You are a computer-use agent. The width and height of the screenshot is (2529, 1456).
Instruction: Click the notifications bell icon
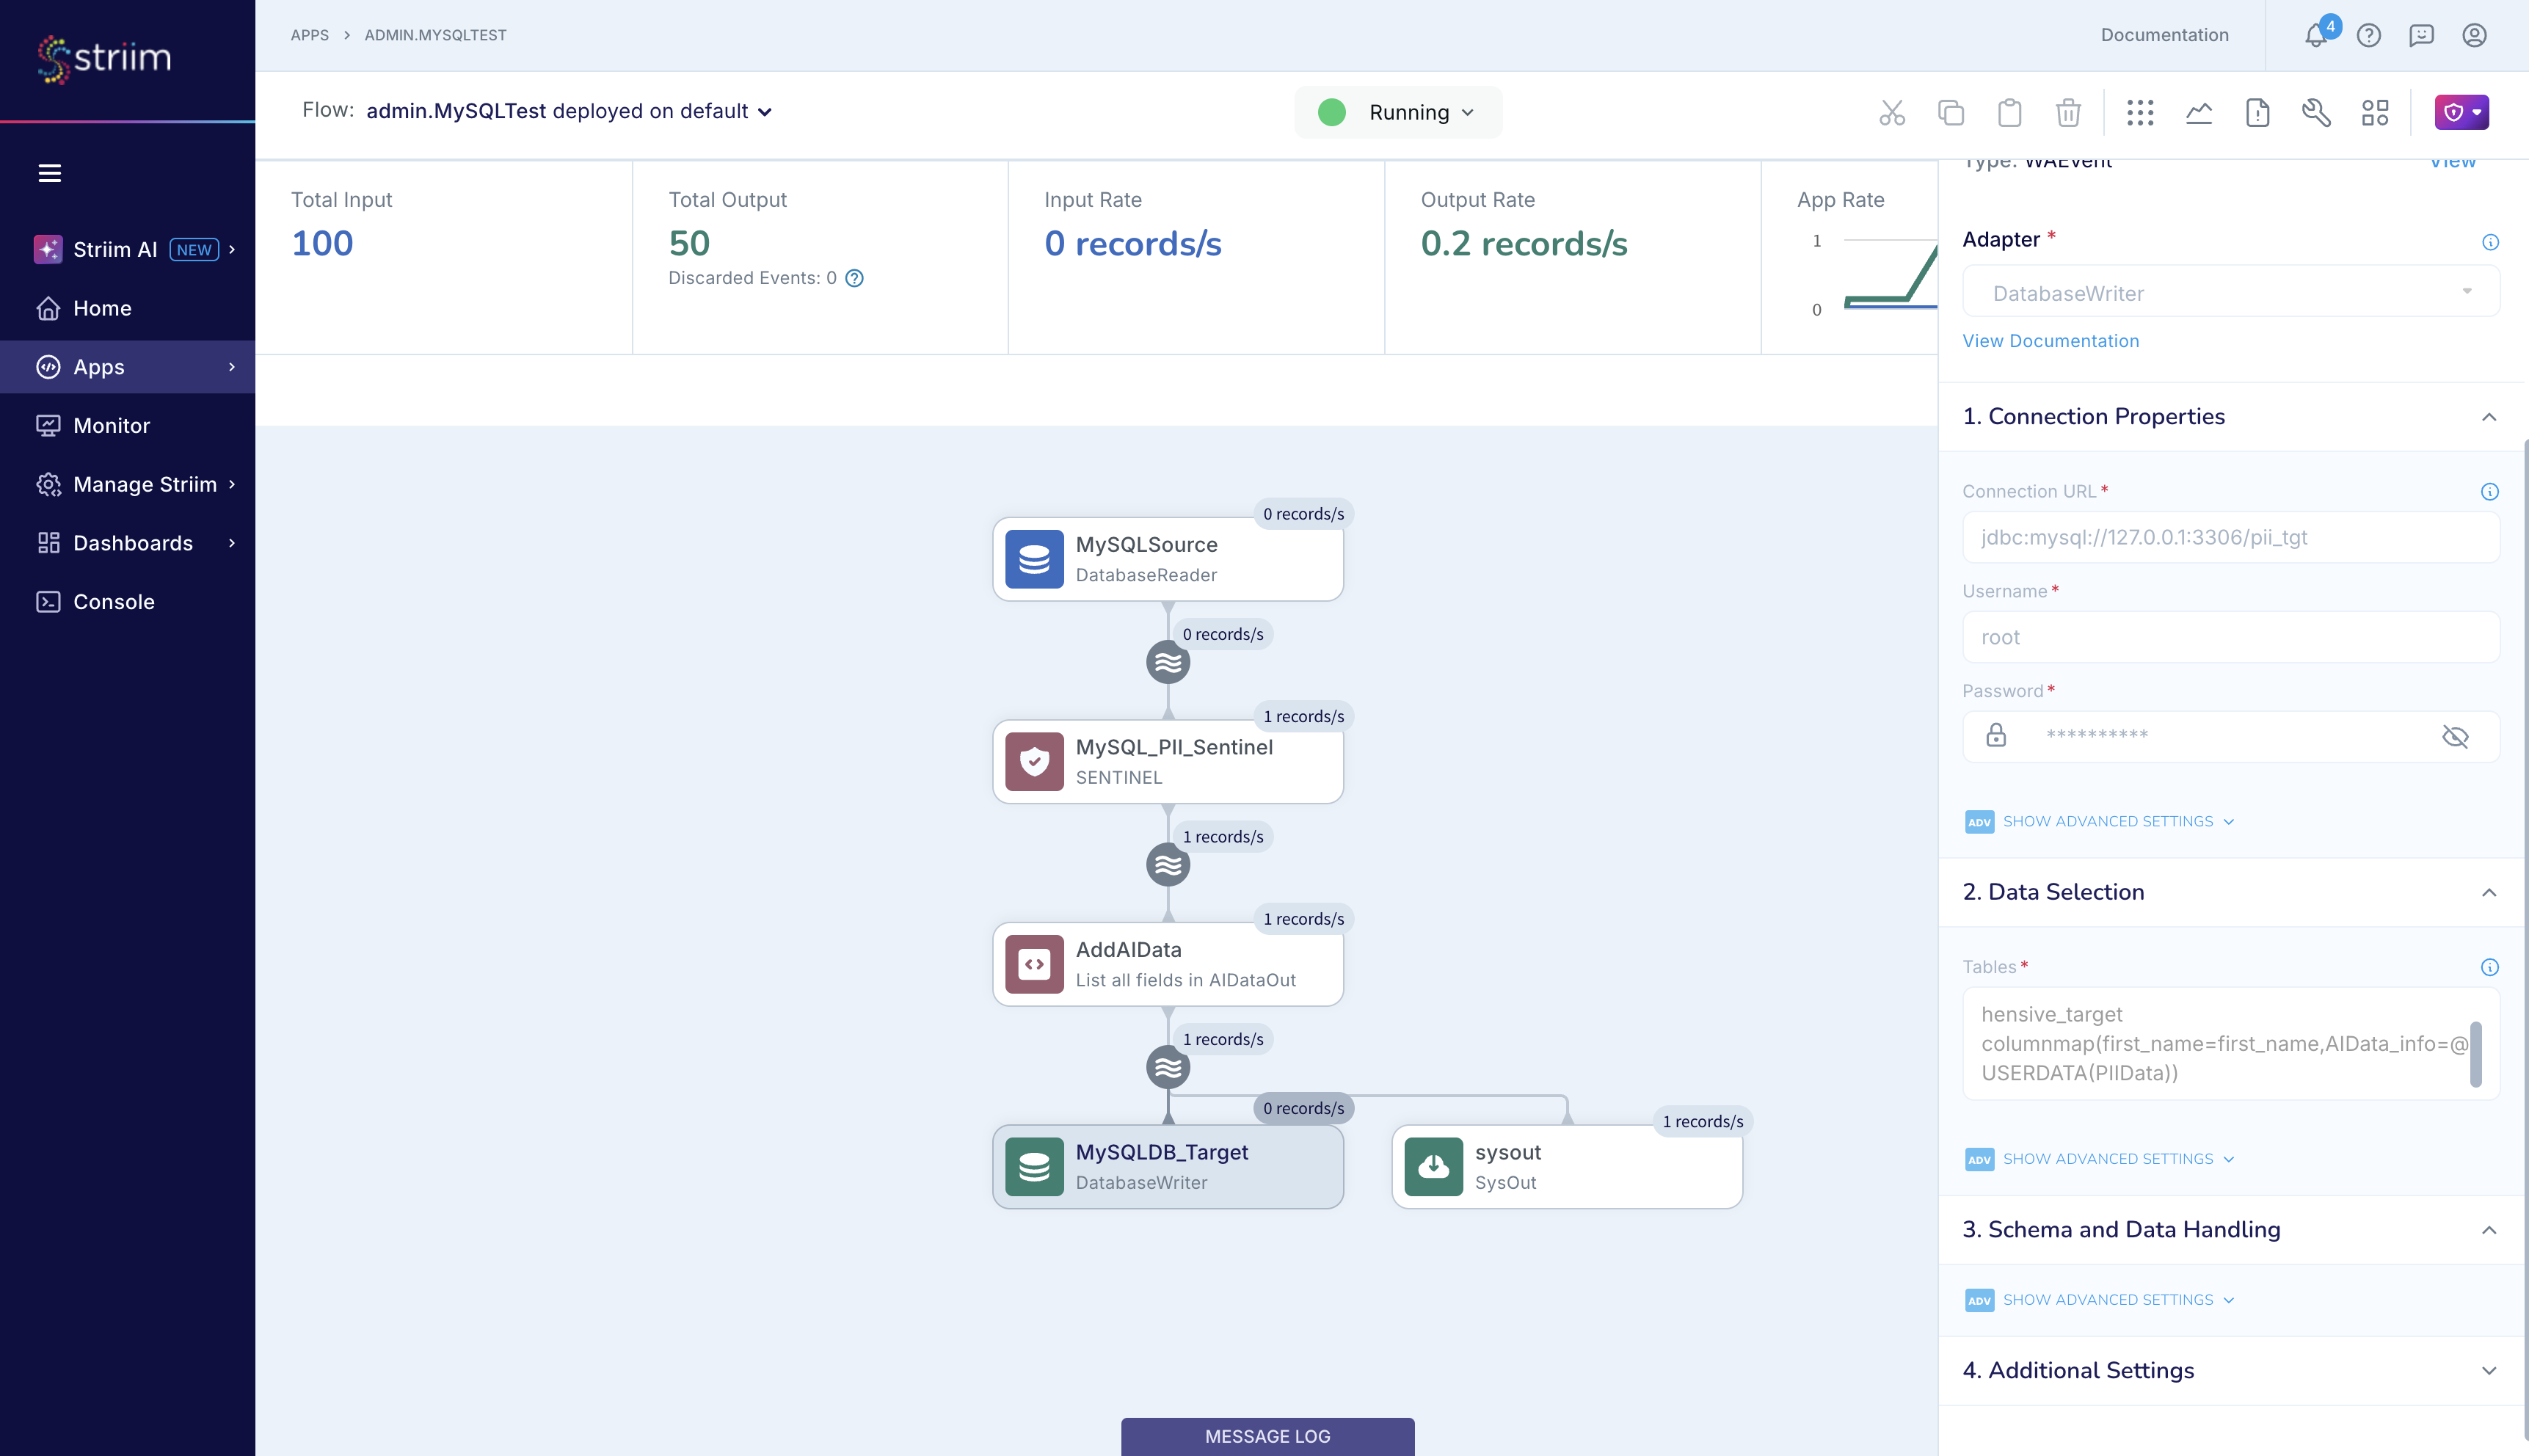point(2317,34)
